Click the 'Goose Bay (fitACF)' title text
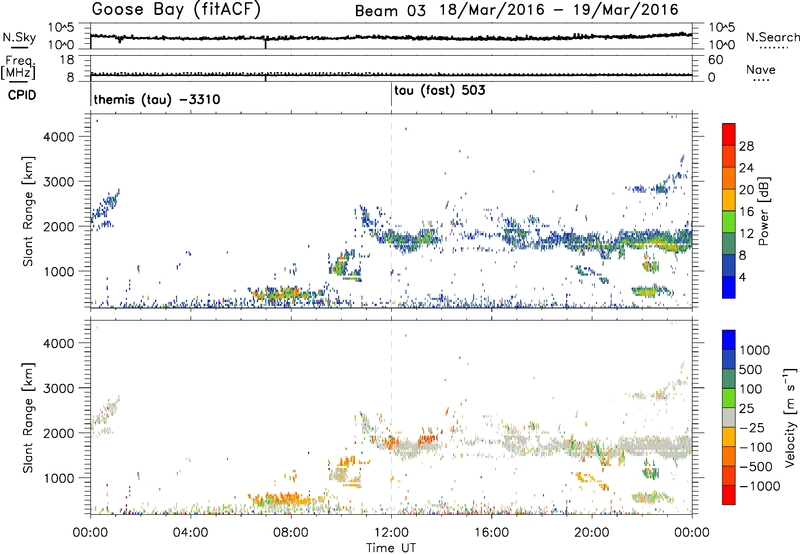 [x=176, y=9]
